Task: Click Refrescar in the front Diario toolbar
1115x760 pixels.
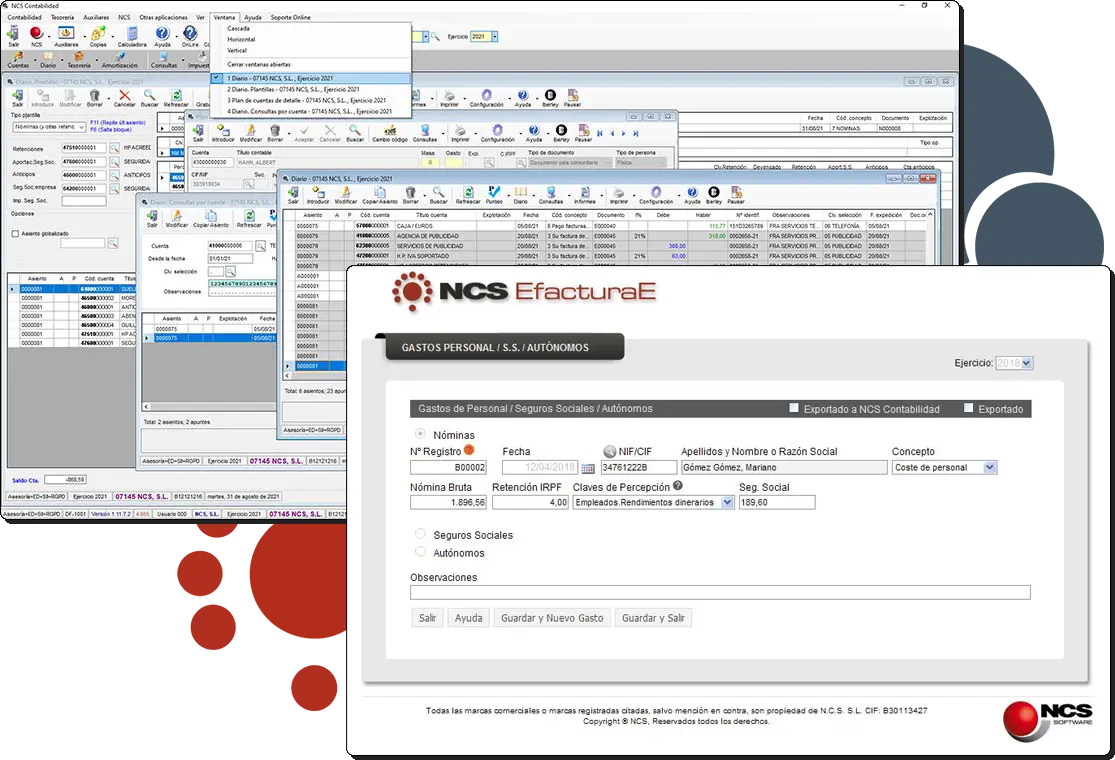Action: [x=468, y=196]
